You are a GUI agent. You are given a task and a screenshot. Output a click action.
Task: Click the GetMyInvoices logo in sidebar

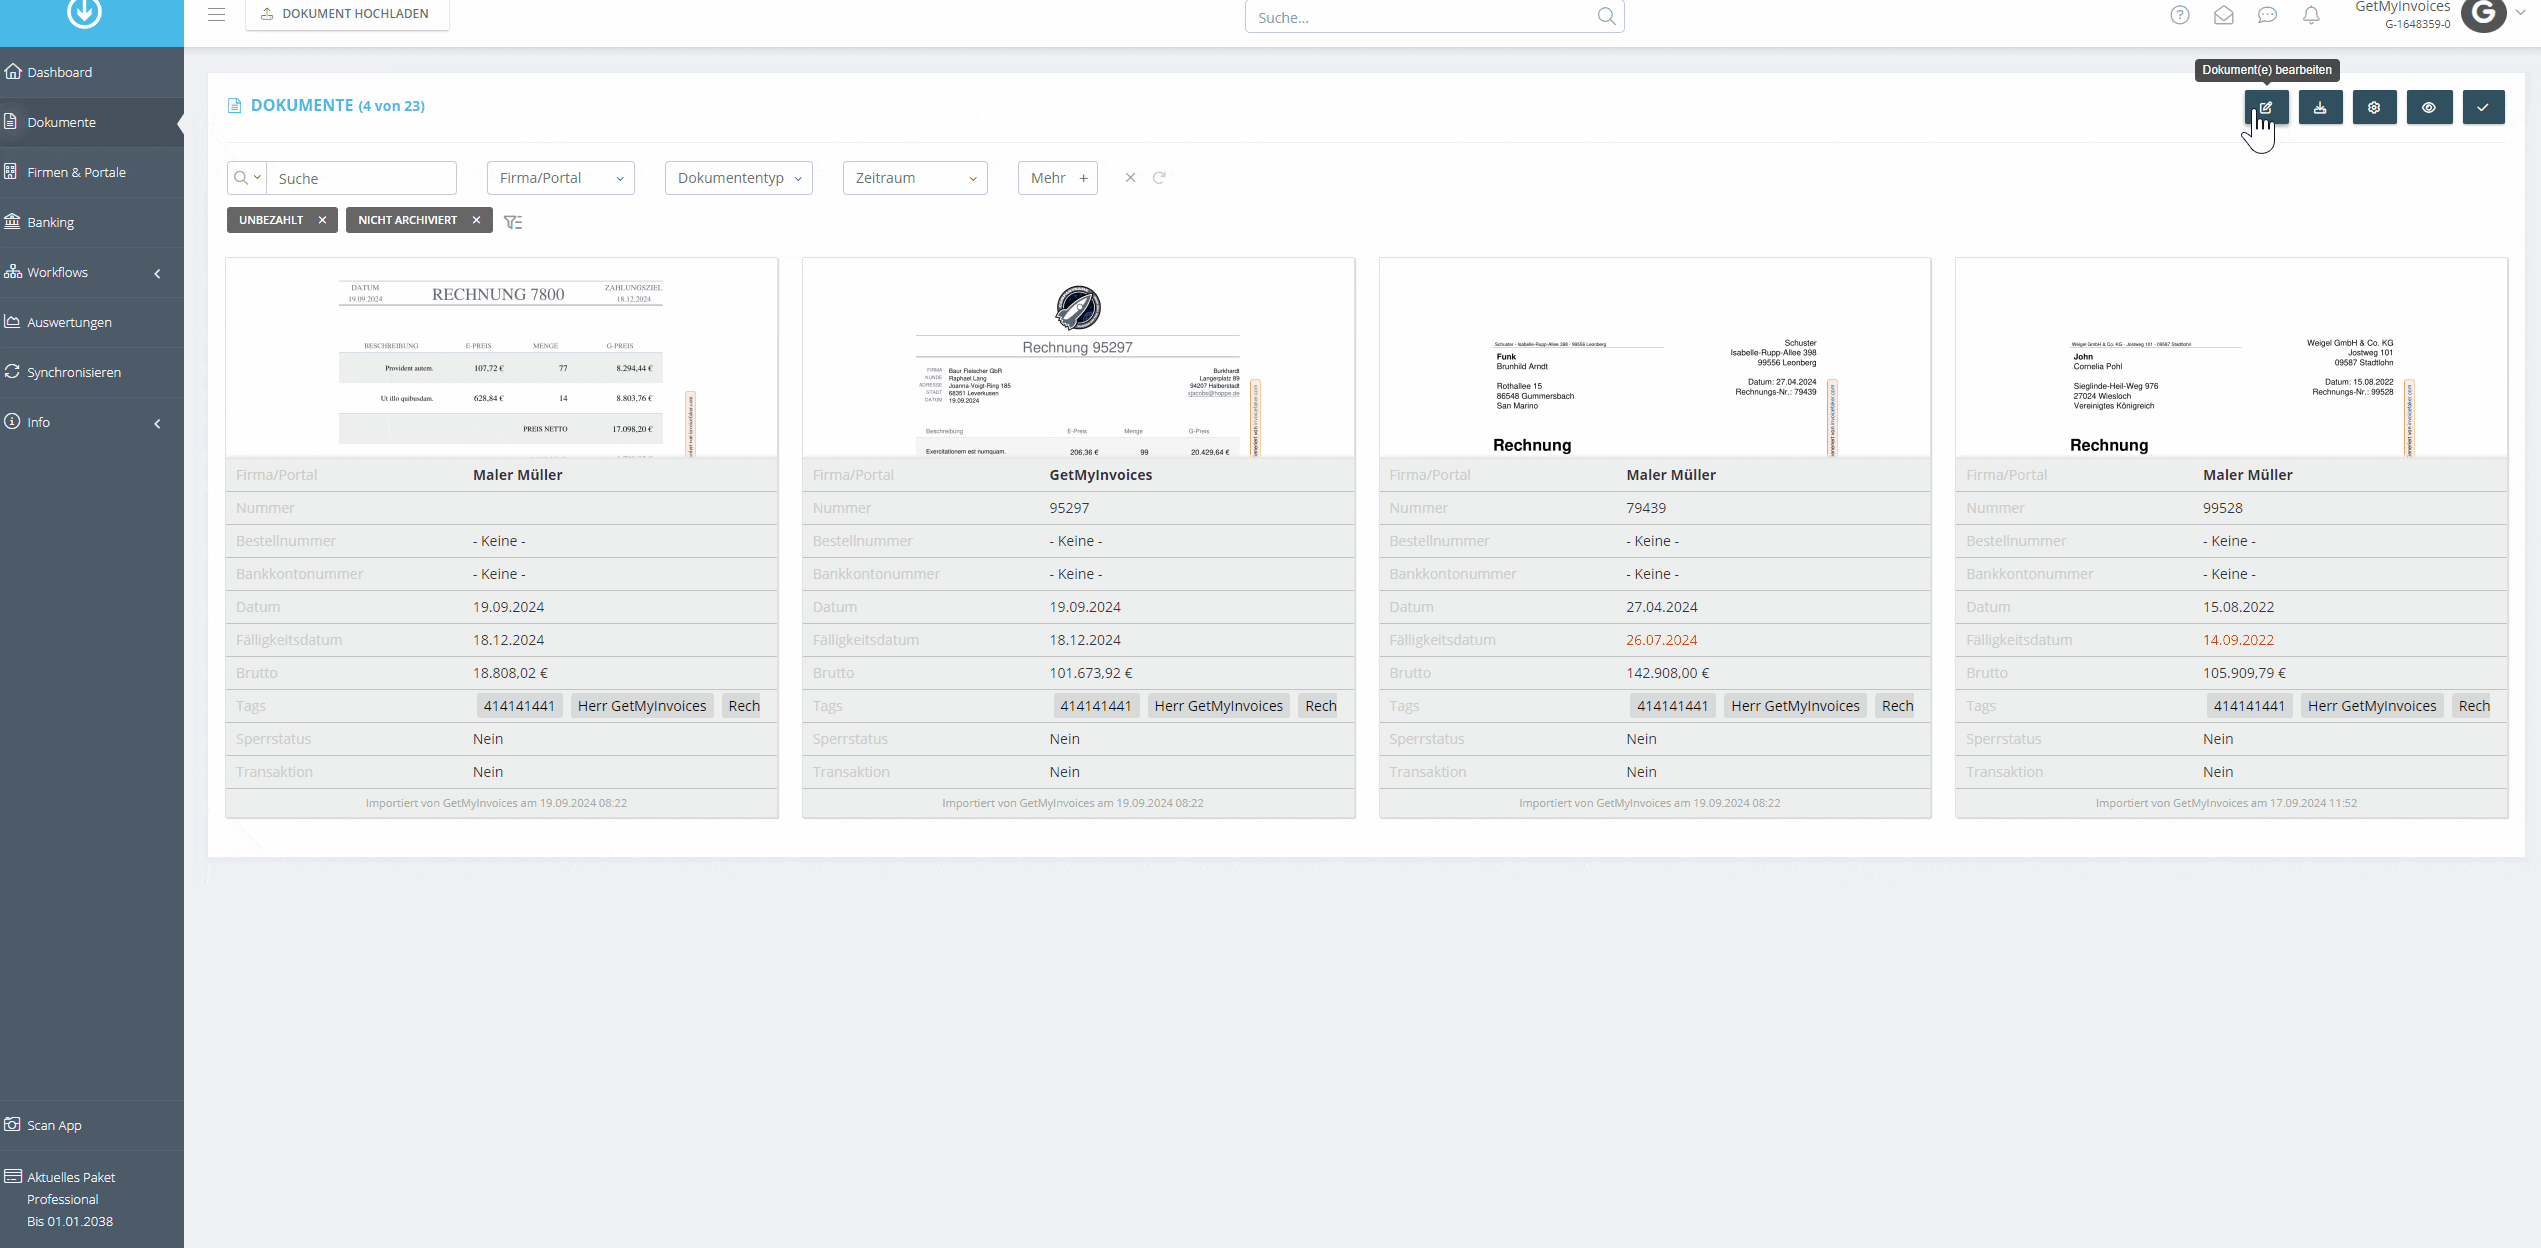(84, 12)
